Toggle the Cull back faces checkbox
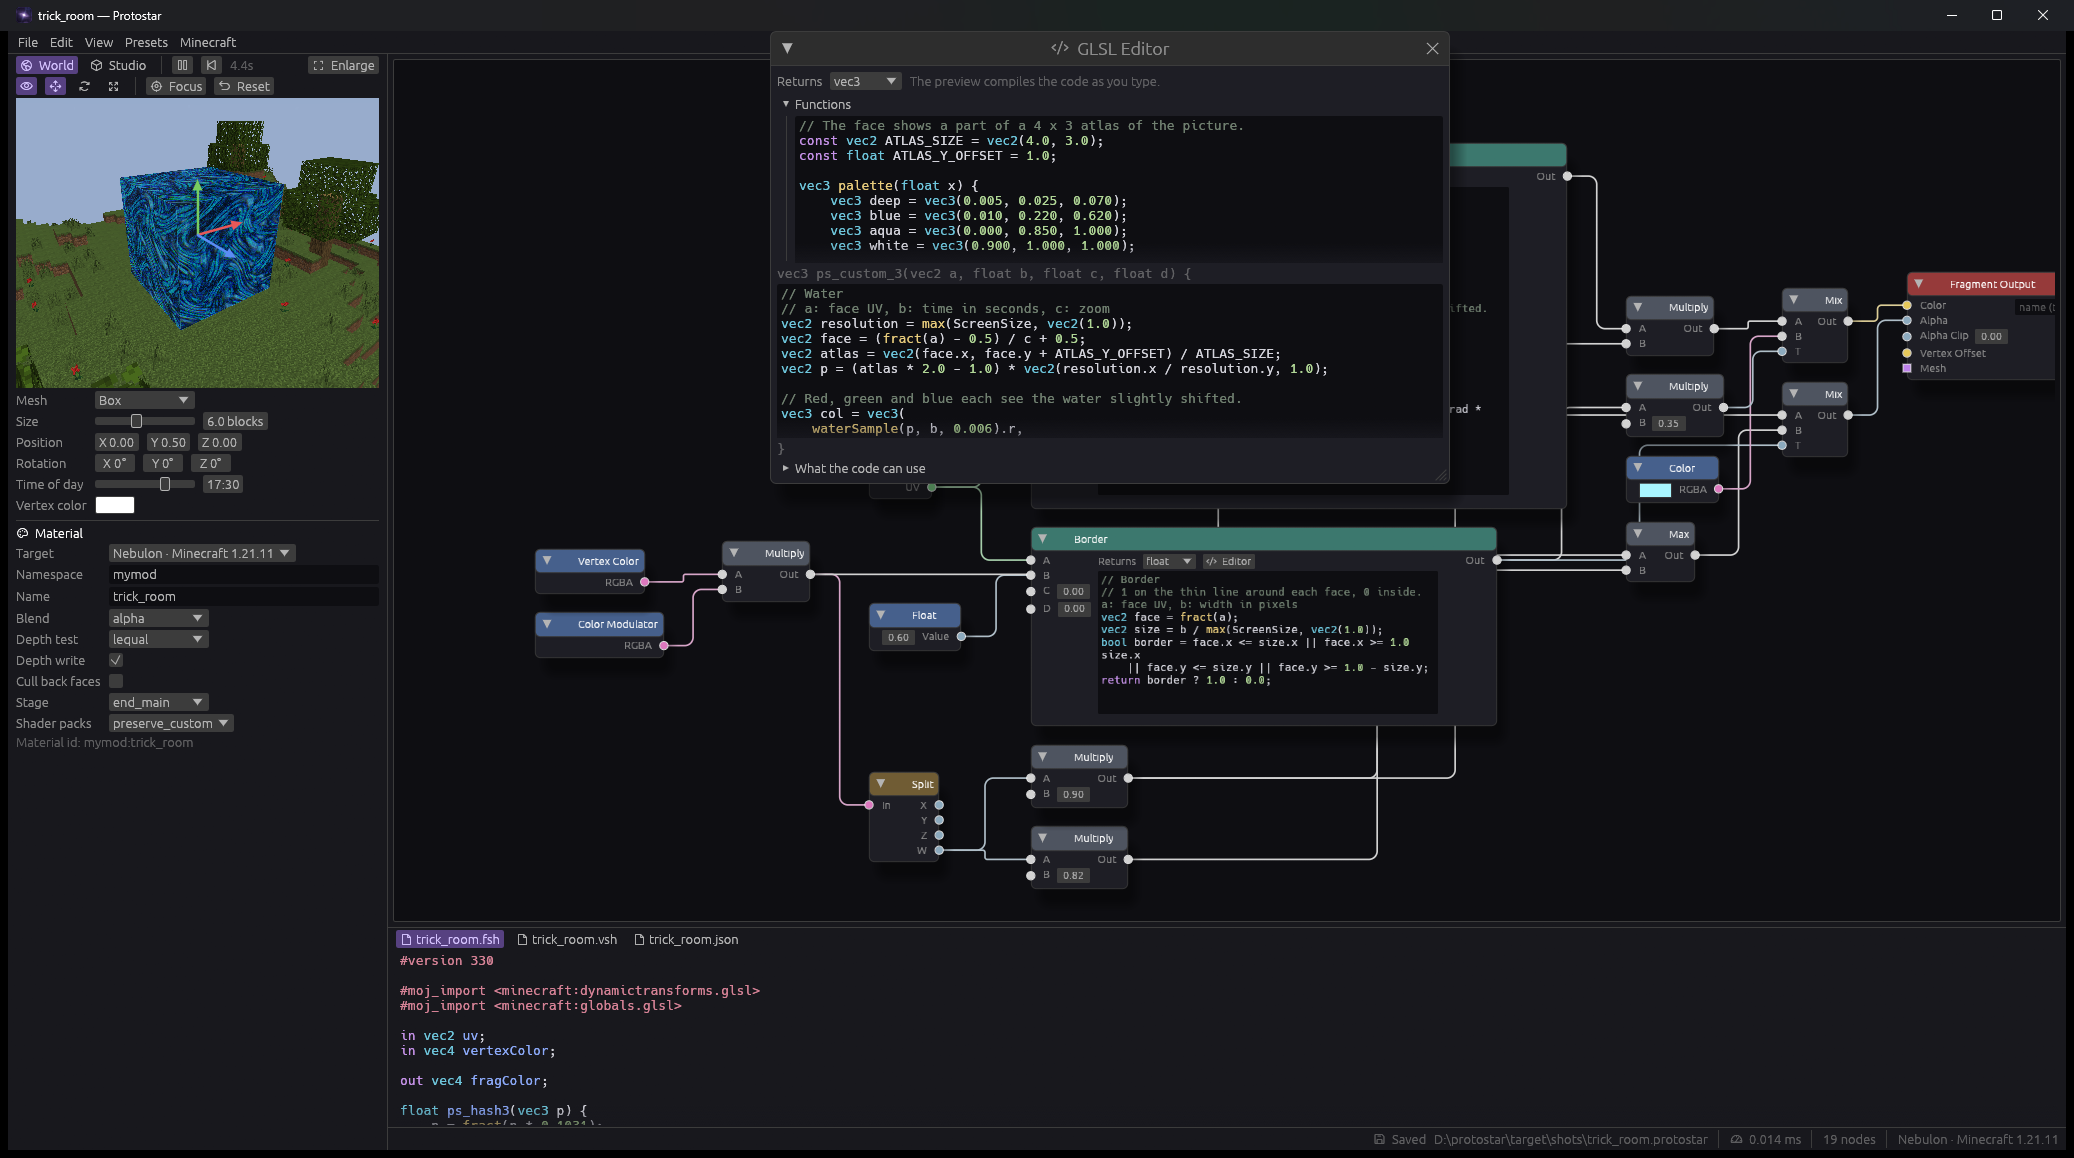This screenshot has height=1158, width=2074. click(116, 681)
